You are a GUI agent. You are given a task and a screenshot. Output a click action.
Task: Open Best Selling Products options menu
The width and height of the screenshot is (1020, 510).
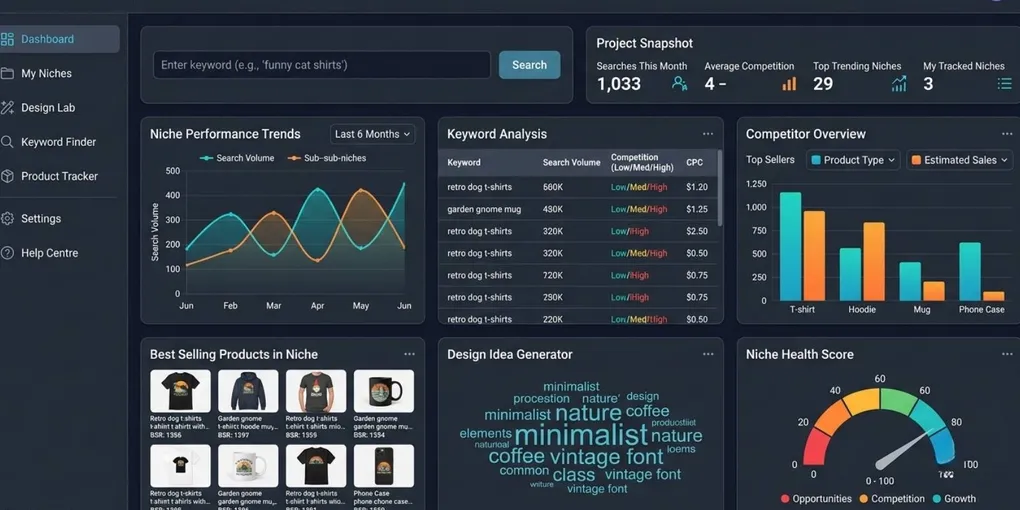[x=409, y=355]
